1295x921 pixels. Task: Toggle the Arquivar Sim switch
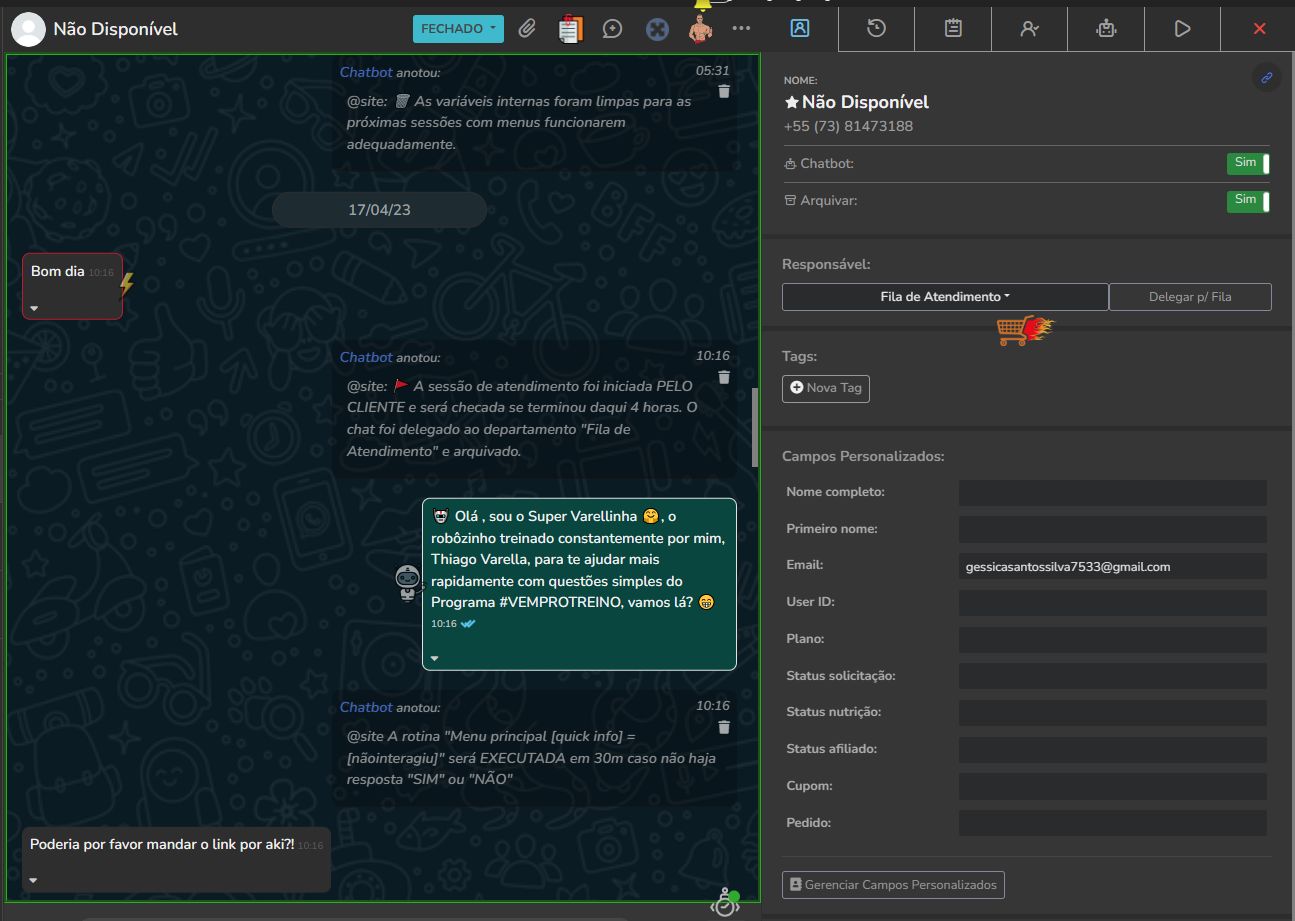click(x=1248, y=201)
